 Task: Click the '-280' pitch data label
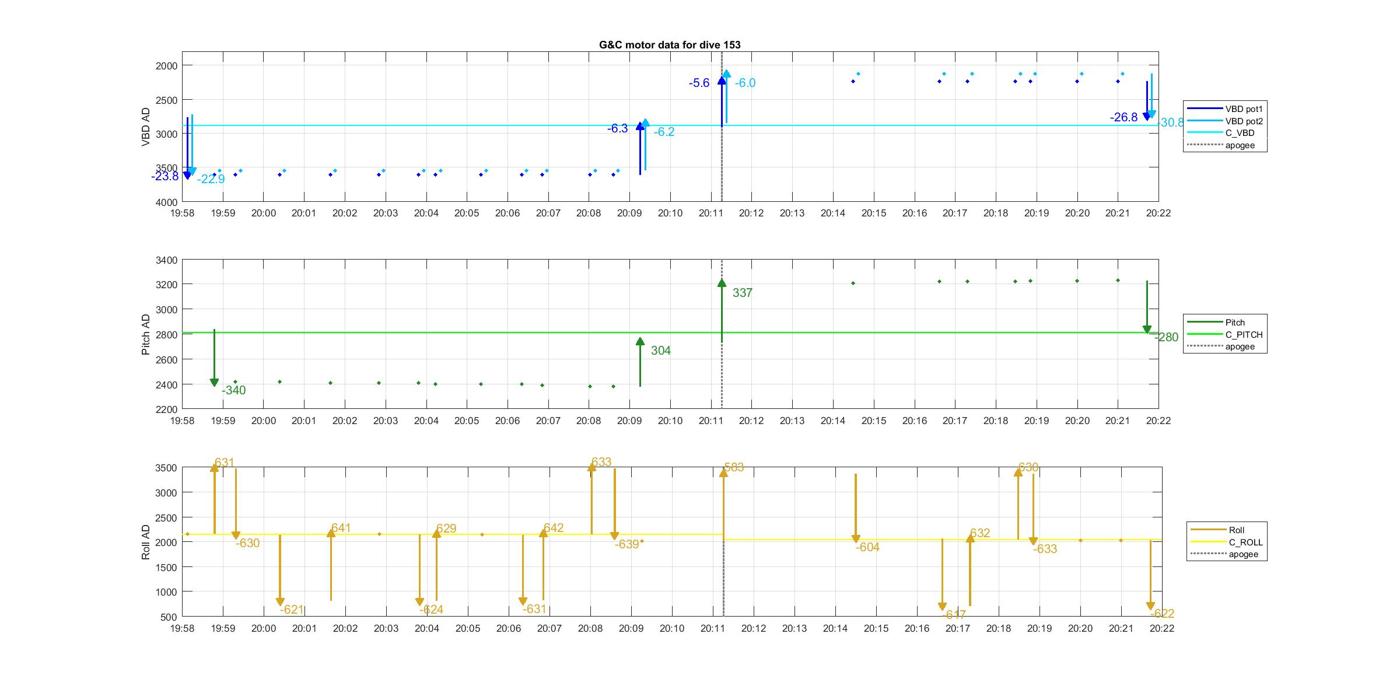click(x=1167, y=337)
